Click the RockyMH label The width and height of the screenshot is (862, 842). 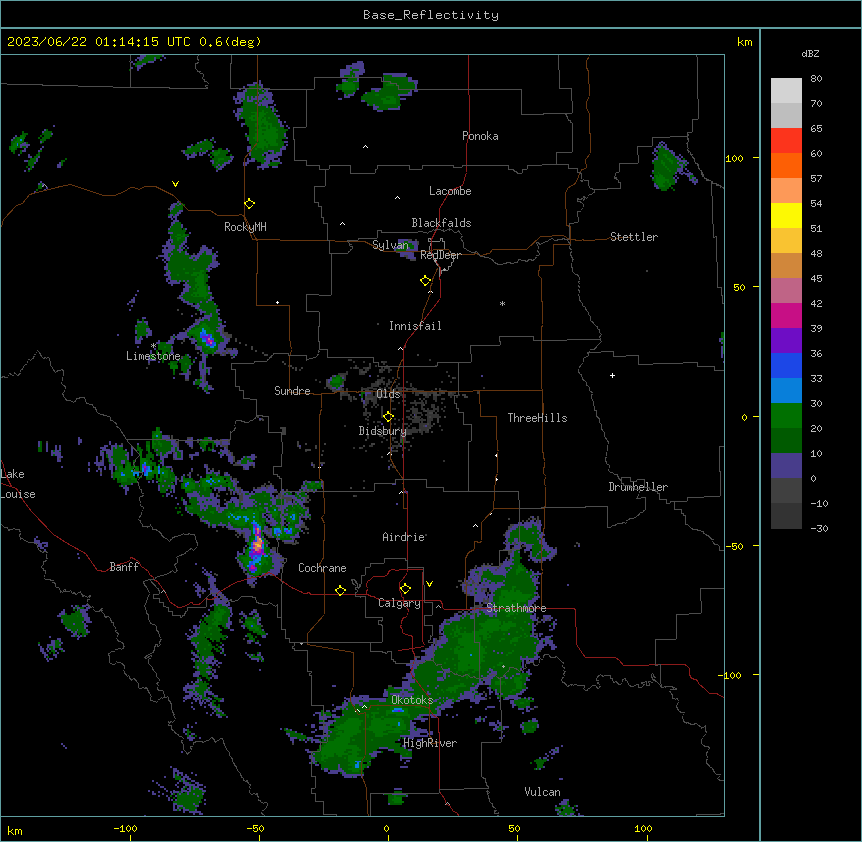(x=245, y=227)
